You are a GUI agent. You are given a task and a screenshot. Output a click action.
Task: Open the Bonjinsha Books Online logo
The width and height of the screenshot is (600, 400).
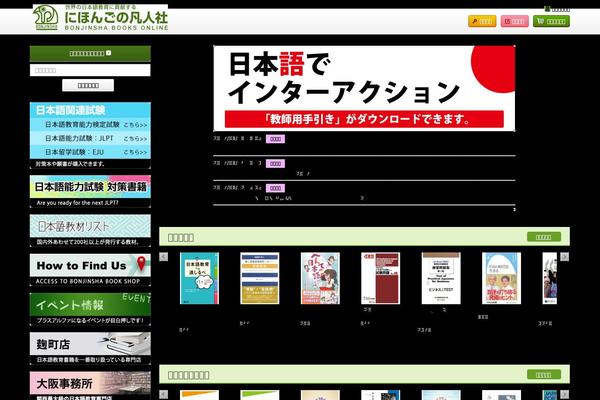(x=100, y=18)
